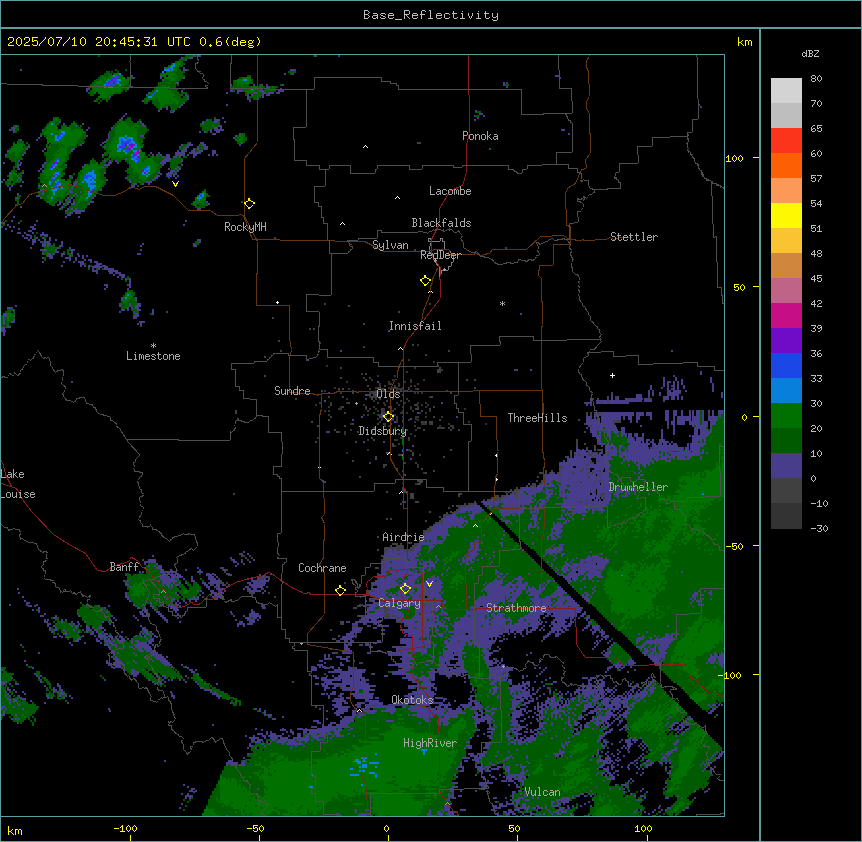Click the Airdrie city label
Image resolution: width=862 pixels, height=842 pixels.
click(x=404, y=537)
